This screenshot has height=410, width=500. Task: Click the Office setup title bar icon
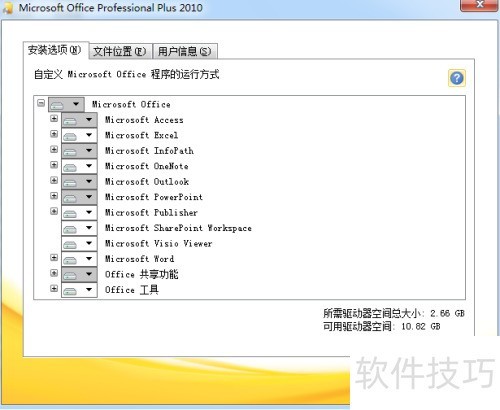(x=8, y=7)
